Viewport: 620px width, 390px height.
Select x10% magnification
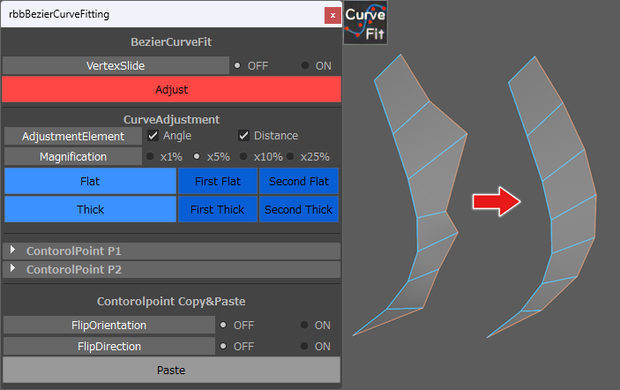tap(244, 157)
